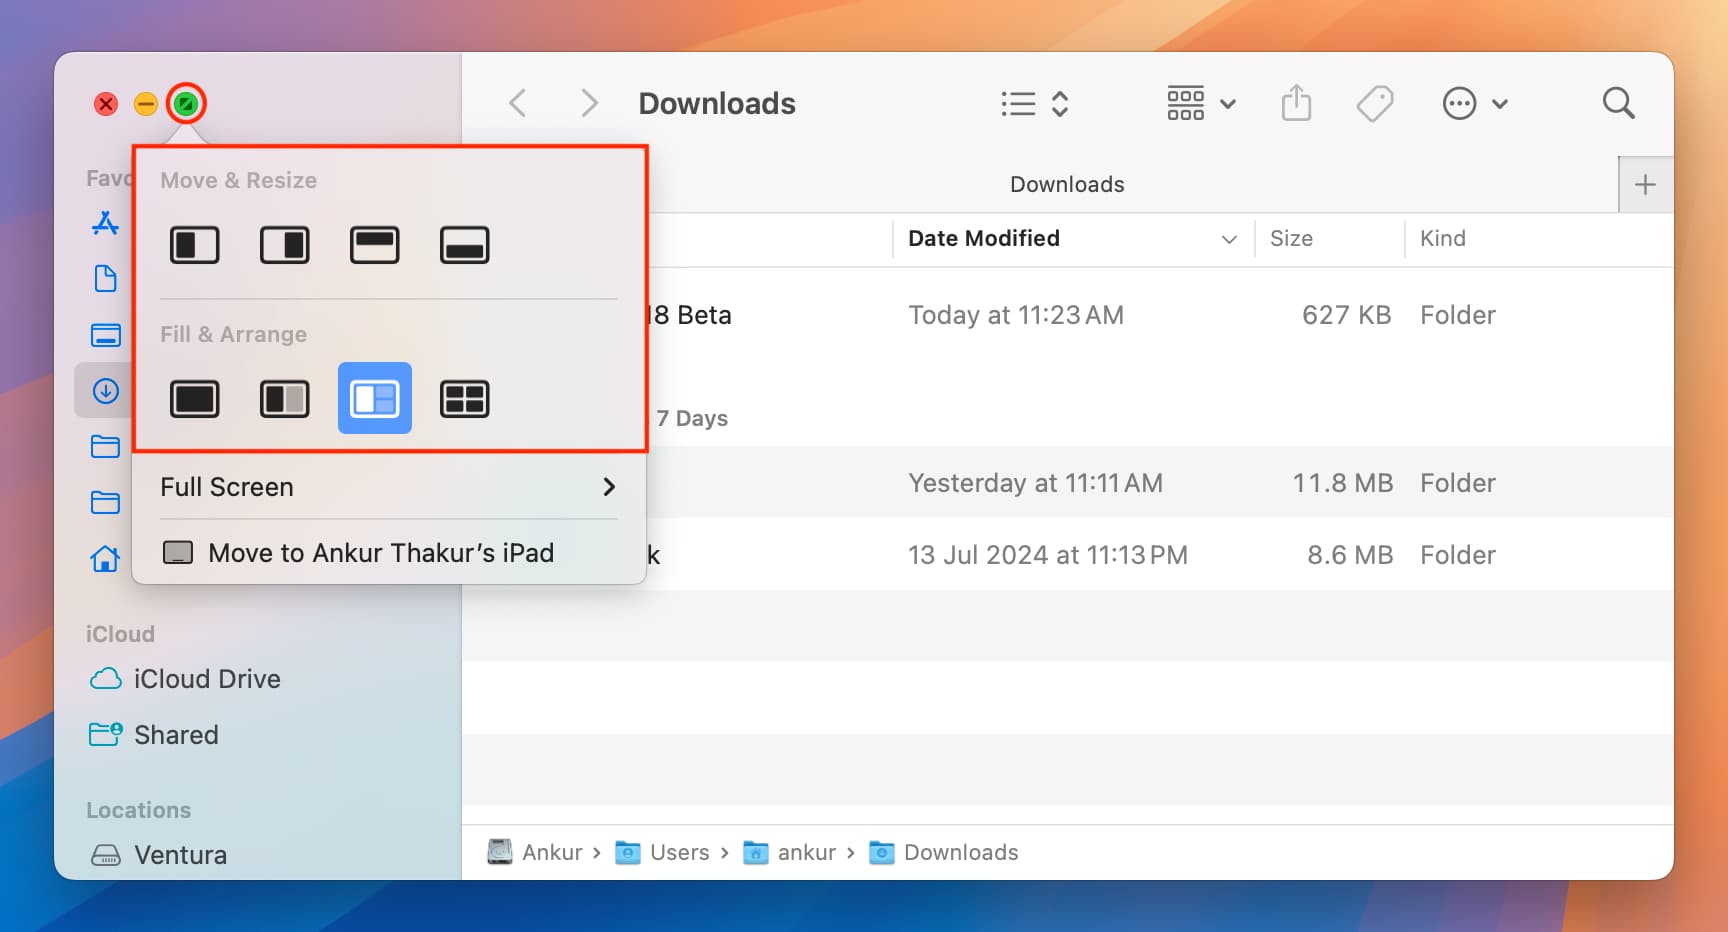Click the Share toolbar icon
This screenshot has height=932, width=1728.
click(x=1296, y=104)
